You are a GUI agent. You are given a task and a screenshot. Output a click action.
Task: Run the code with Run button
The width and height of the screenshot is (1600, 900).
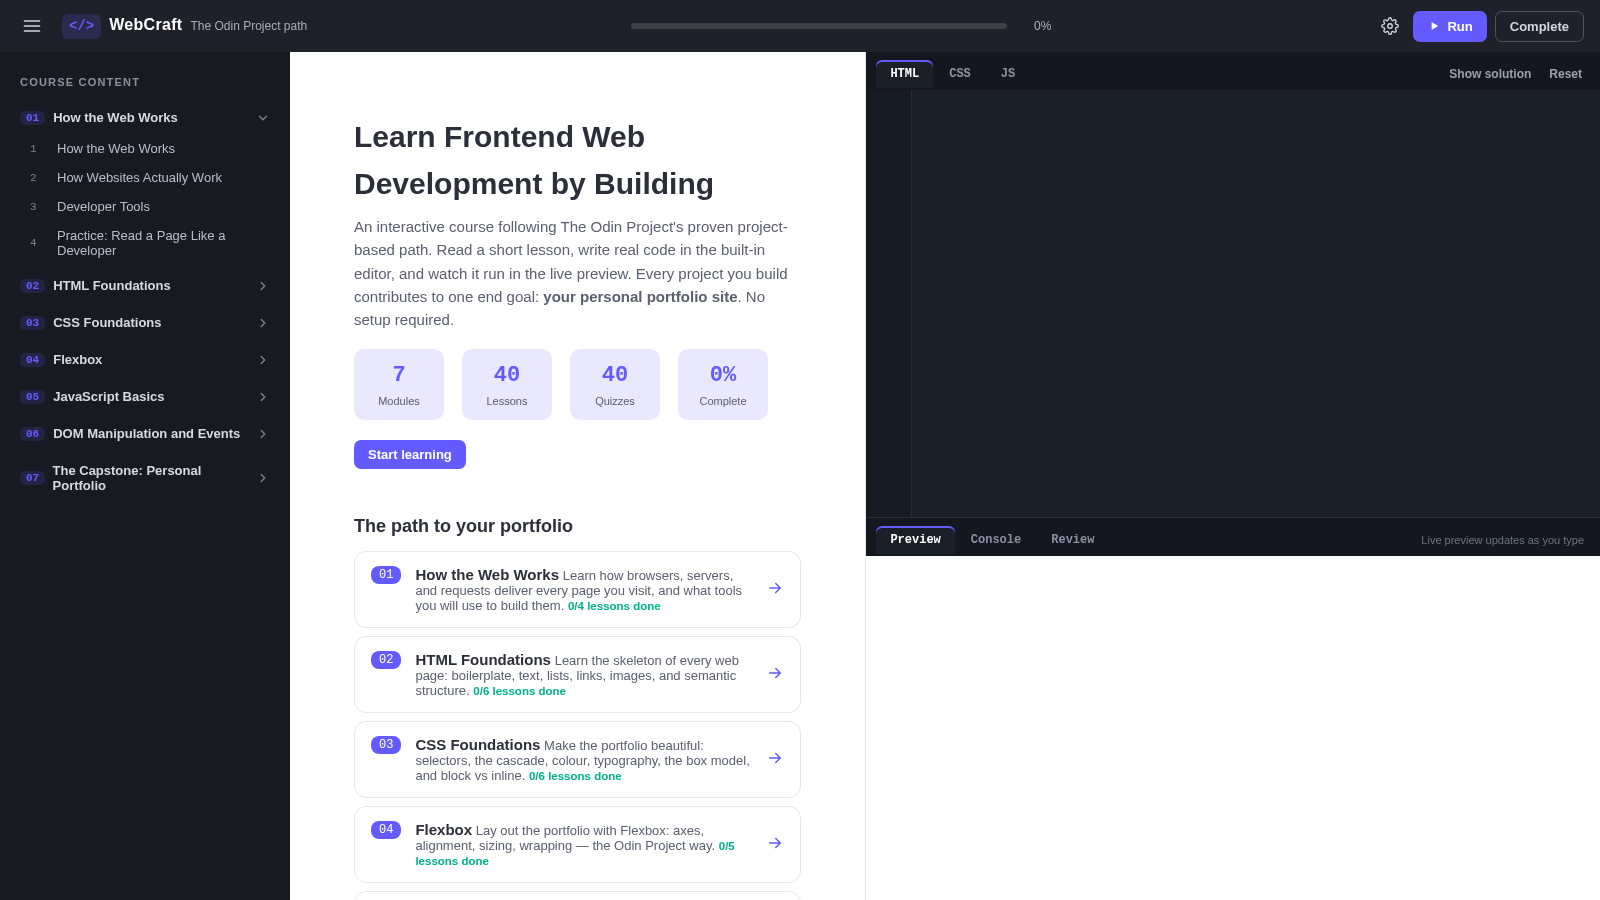pos(1450,26)
